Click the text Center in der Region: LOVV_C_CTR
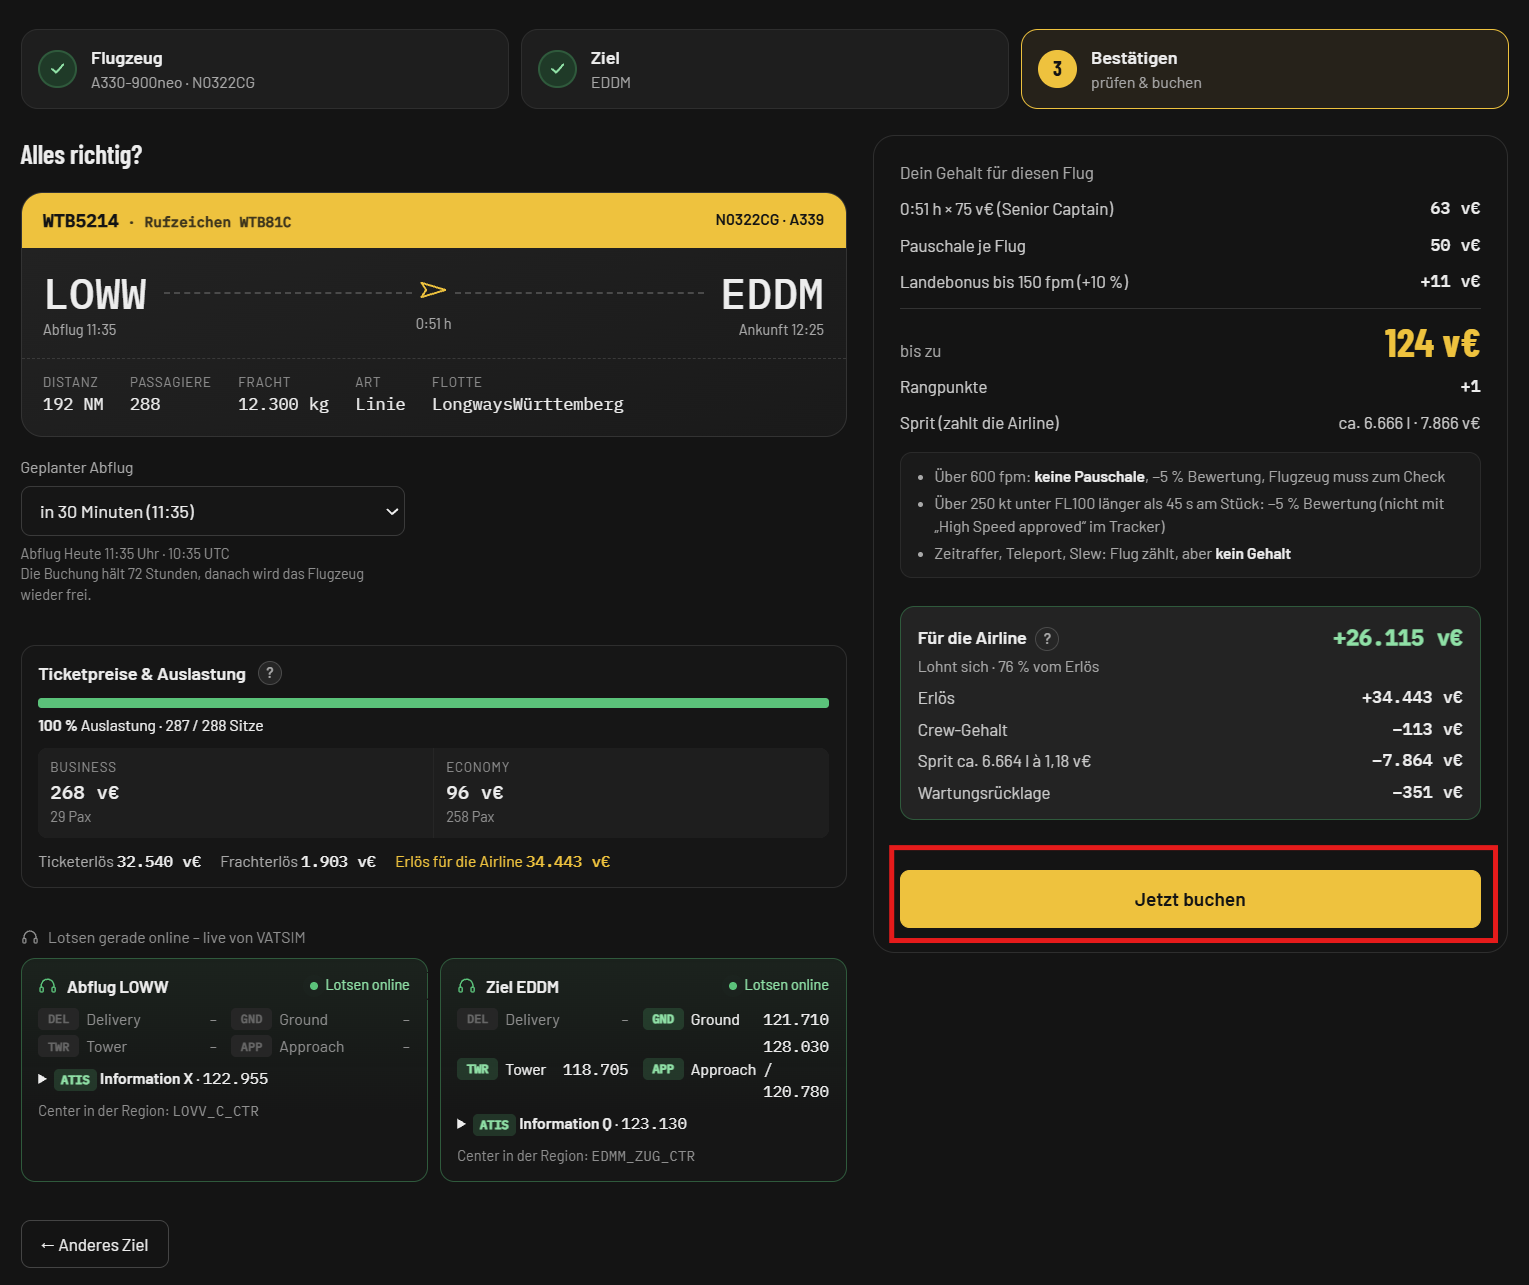 (148, 1111)
